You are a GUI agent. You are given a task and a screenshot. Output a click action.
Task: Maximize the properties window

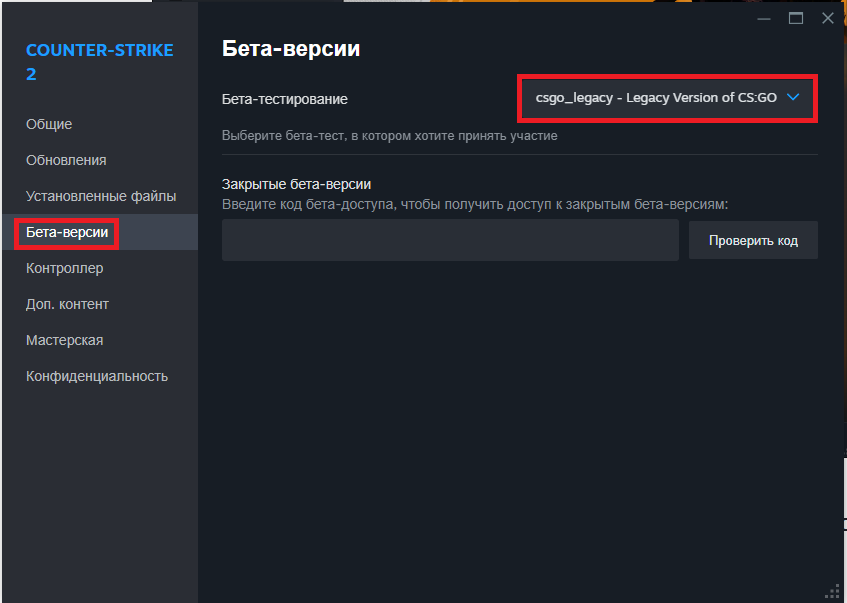[x=796, y=18]
